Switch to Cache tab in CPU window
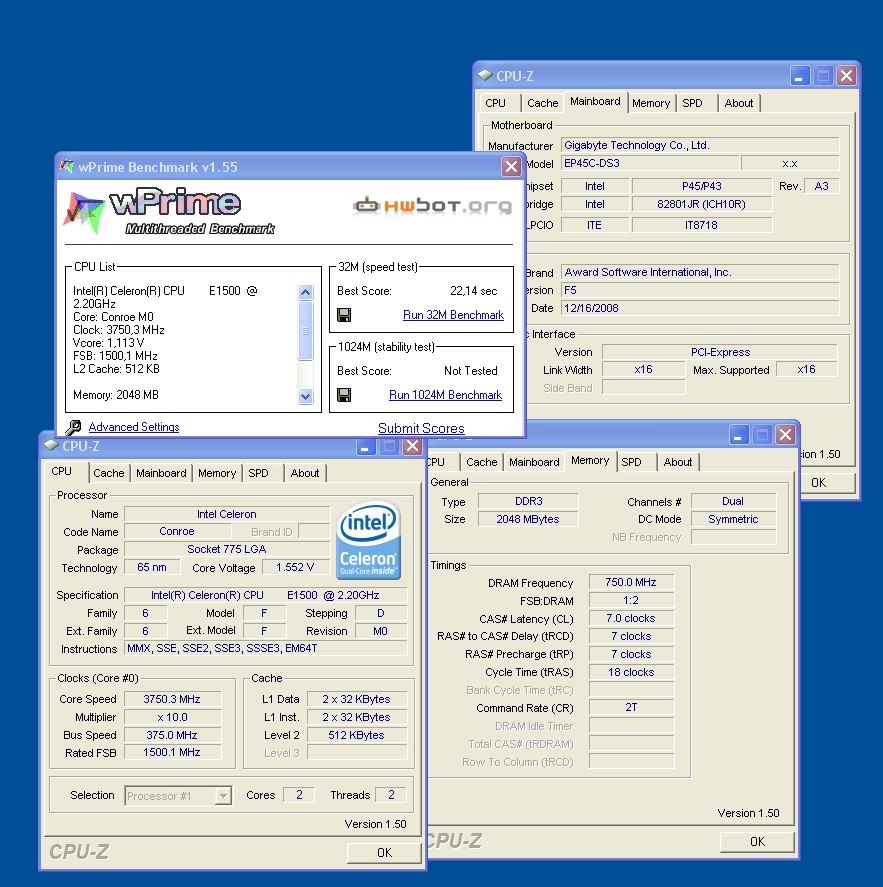 (x=109, y=473)
